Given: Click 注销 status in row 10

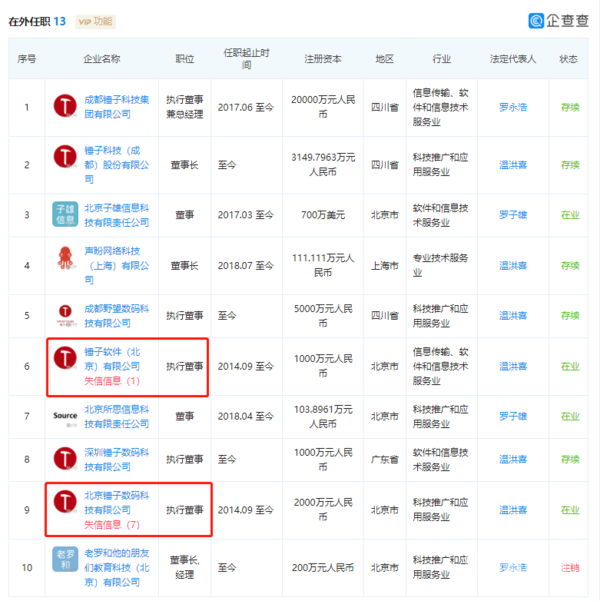Looking at the screenshot, I should click(x=570, y=568).
